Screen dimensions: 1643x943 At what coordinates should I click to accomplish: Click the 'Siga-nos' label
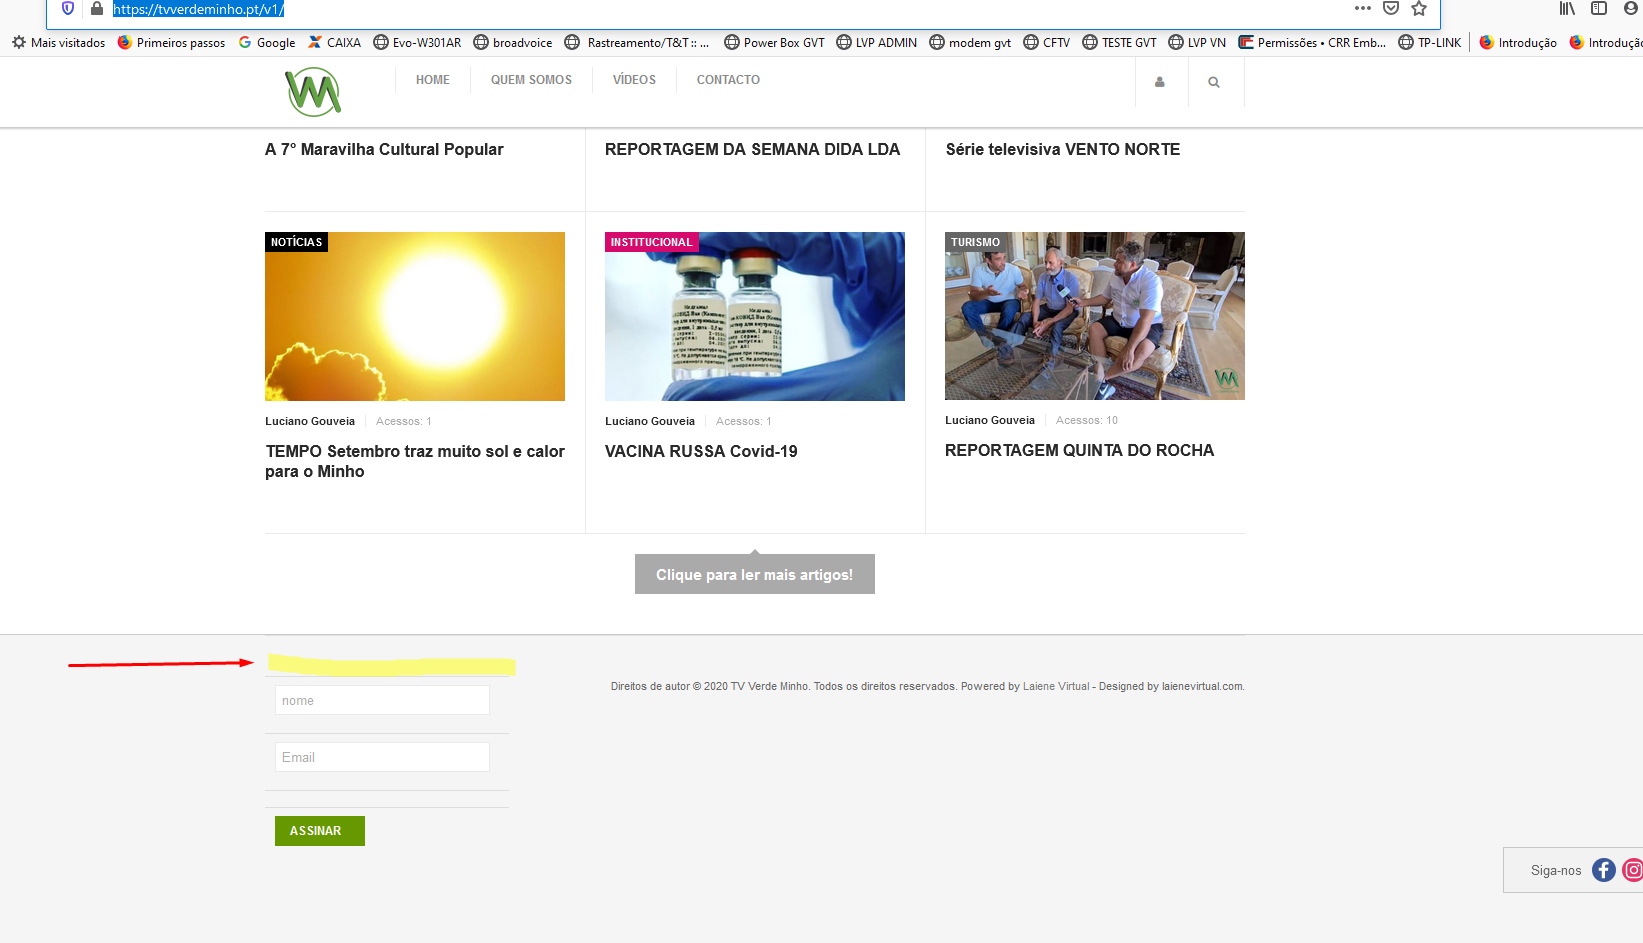pos(1556,870)
